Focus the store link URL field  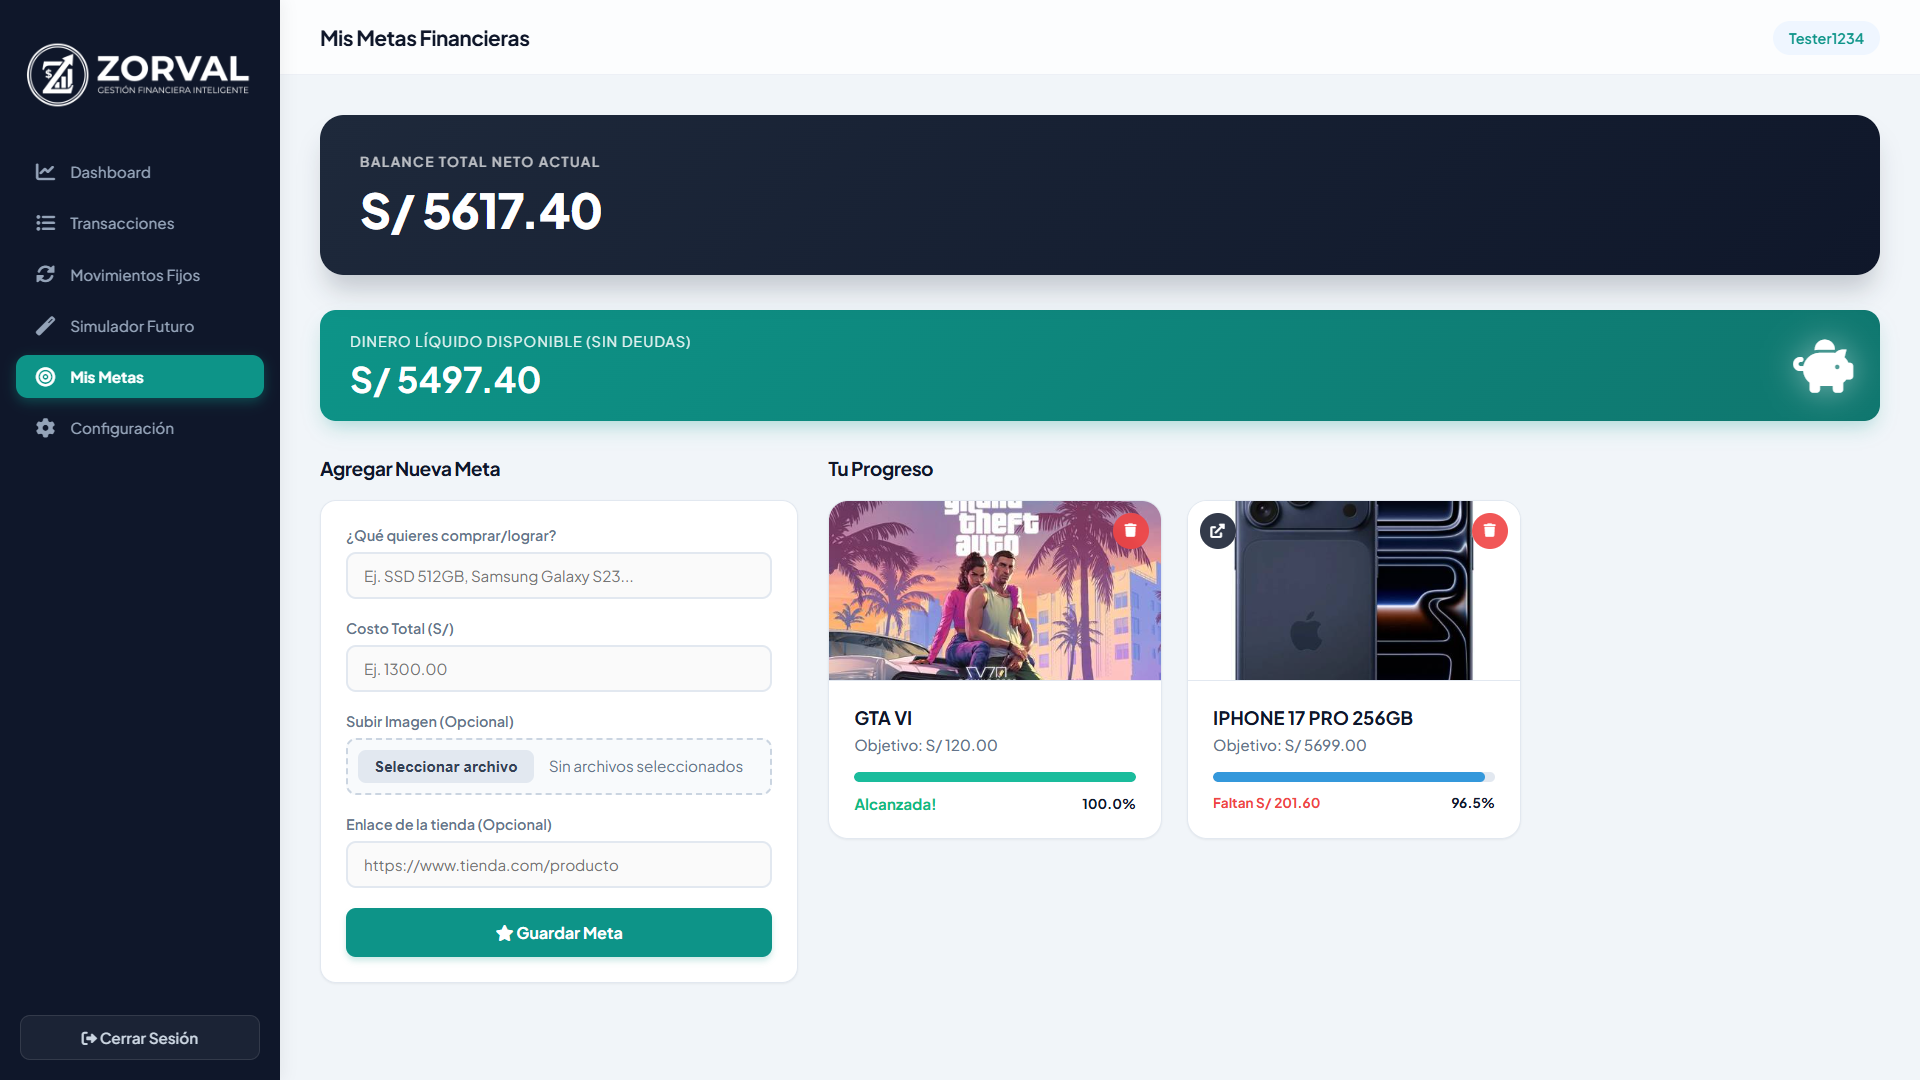[558, 865]
